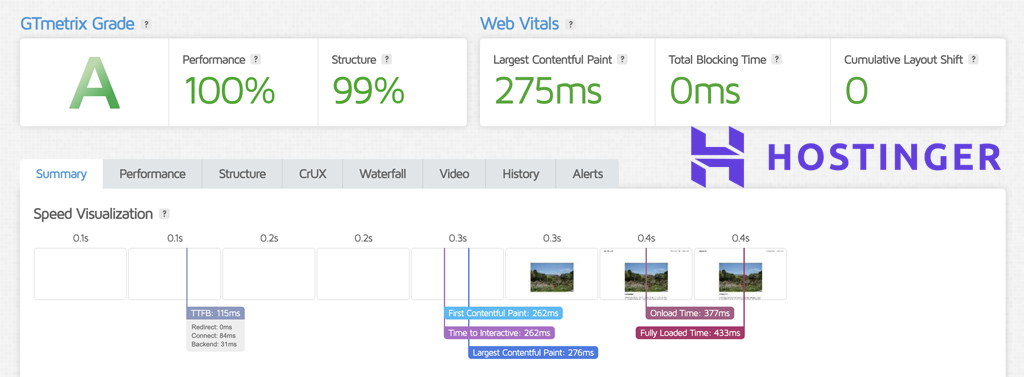1024x377 pixels.
Task: Click help icon next to Web Vitals
Action: click(x=571, y=24)
